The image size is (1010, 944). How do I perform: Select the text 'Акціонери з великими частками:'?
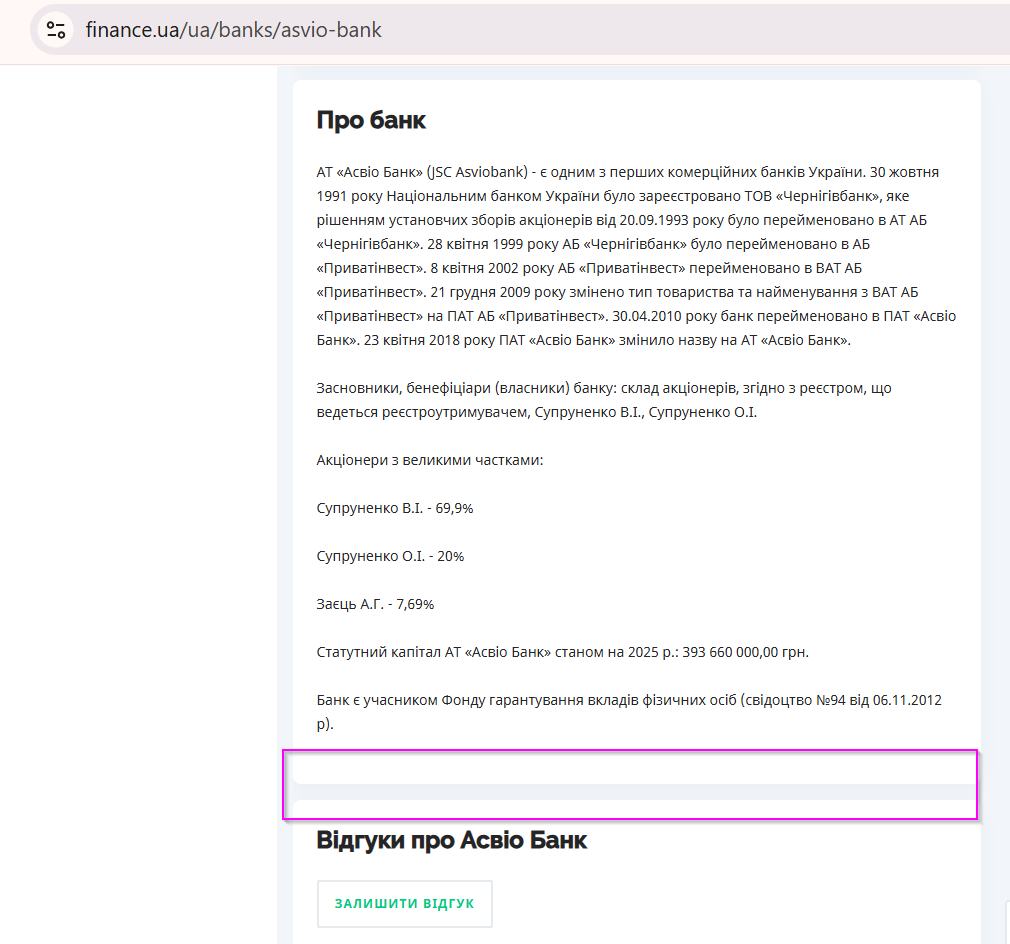click(x=430, y=460)
